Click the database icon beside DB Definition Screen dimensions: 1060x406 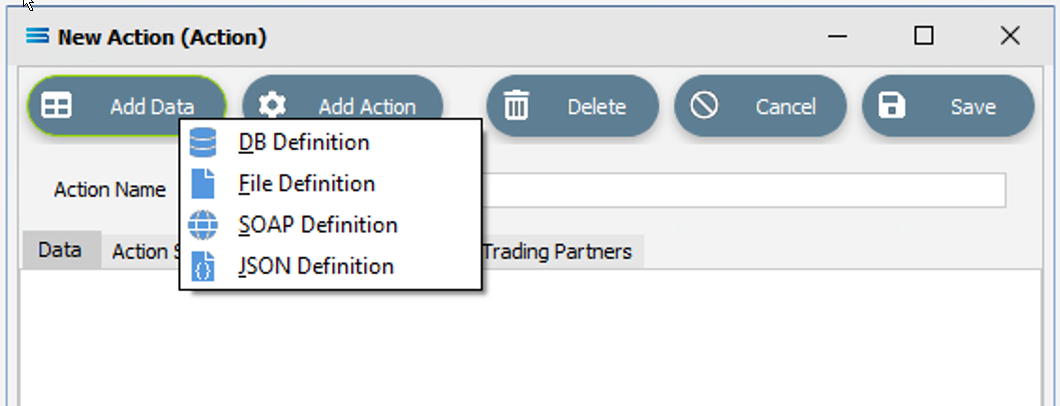(x=203, y=143)
